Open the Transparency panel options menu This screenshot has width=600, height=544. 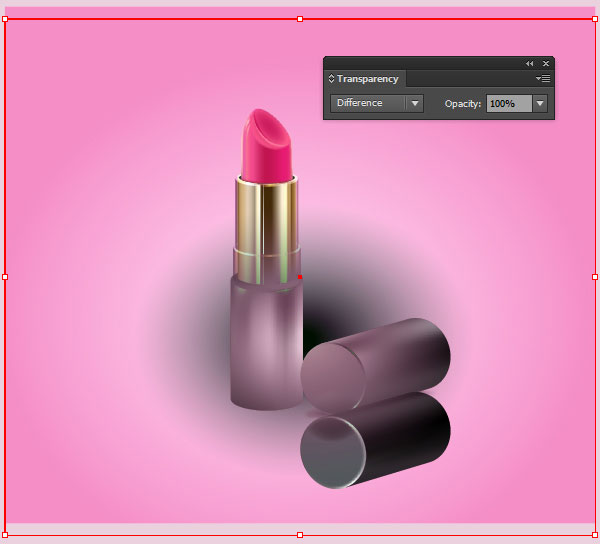click(x=543, y=78)
